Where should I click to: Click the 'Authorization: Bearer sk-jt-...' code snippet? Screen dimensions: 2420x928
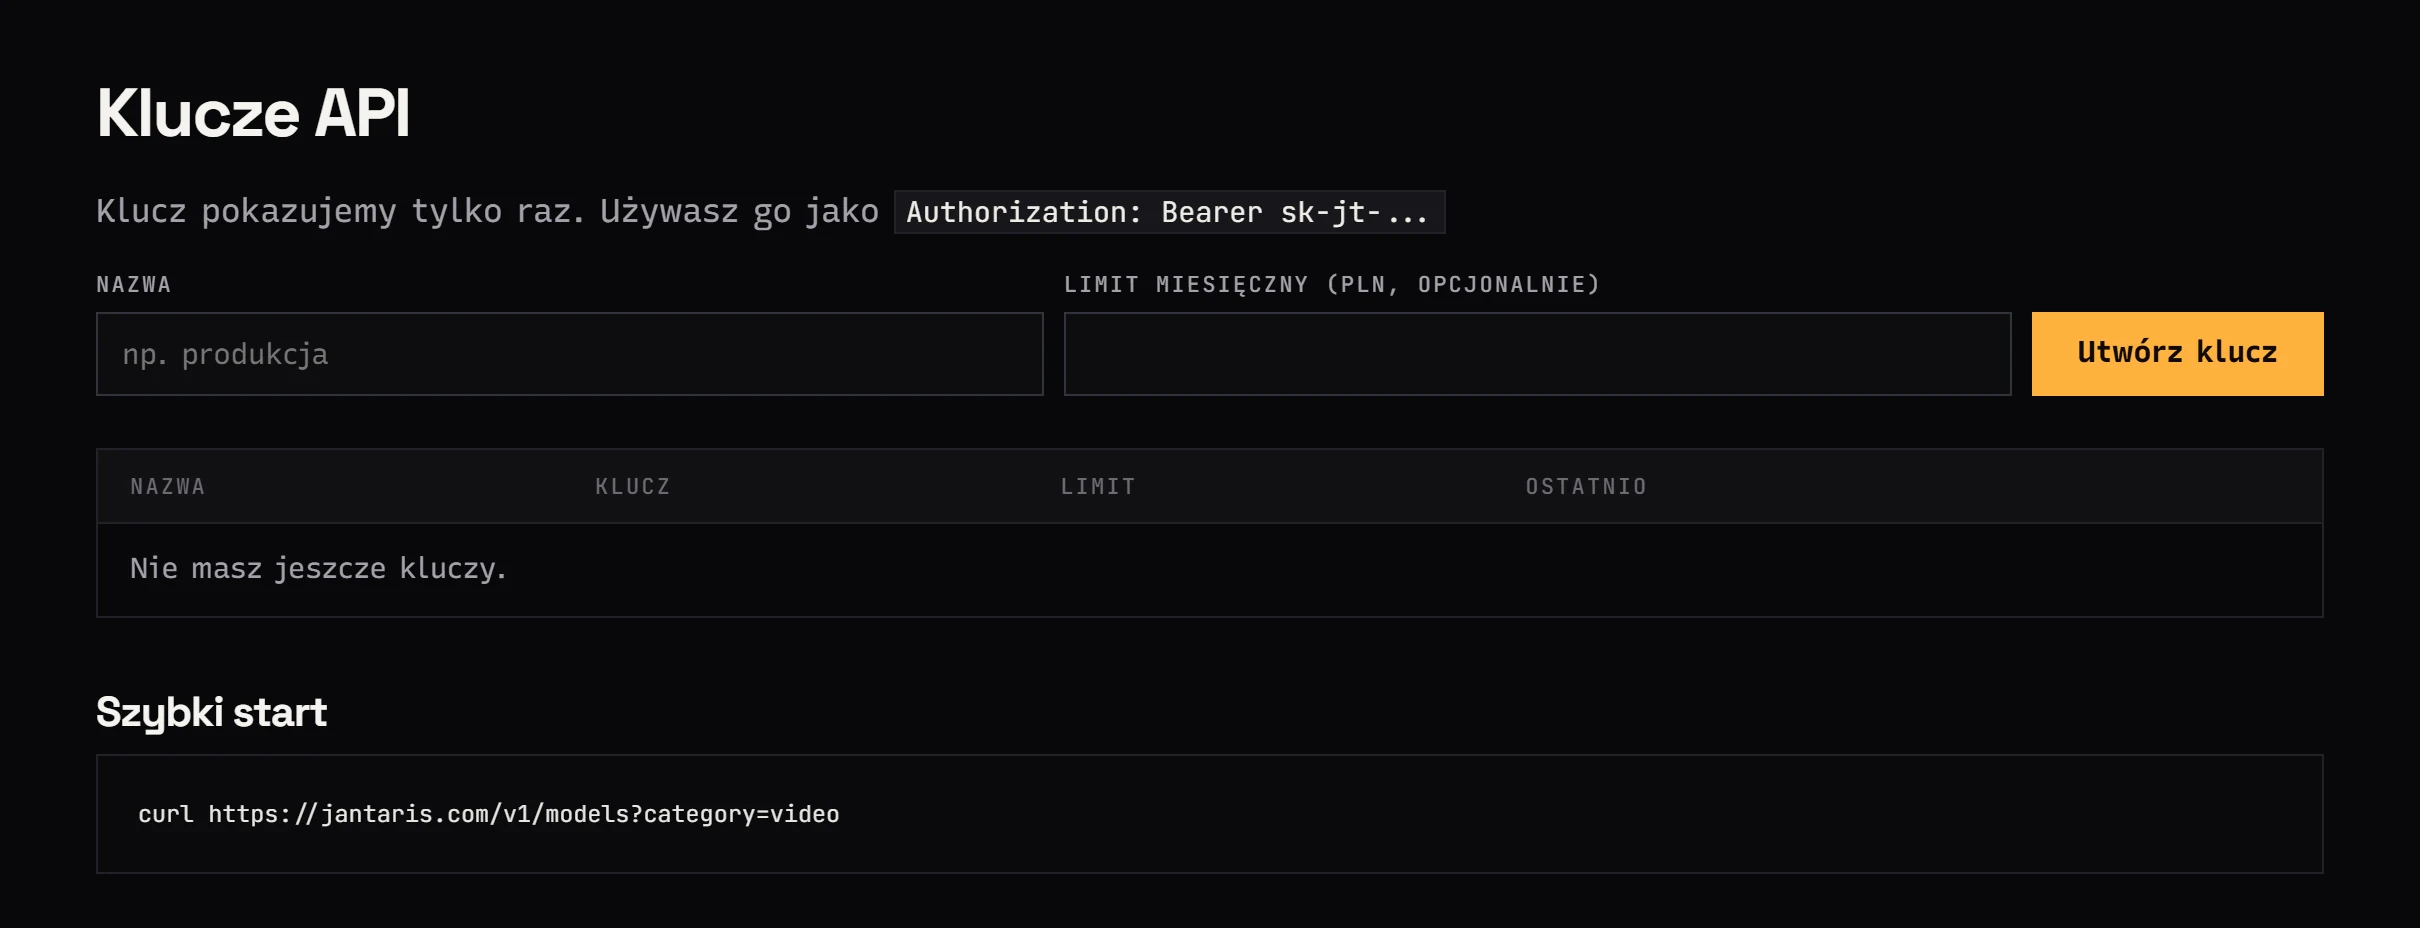tap(1169, 212)
